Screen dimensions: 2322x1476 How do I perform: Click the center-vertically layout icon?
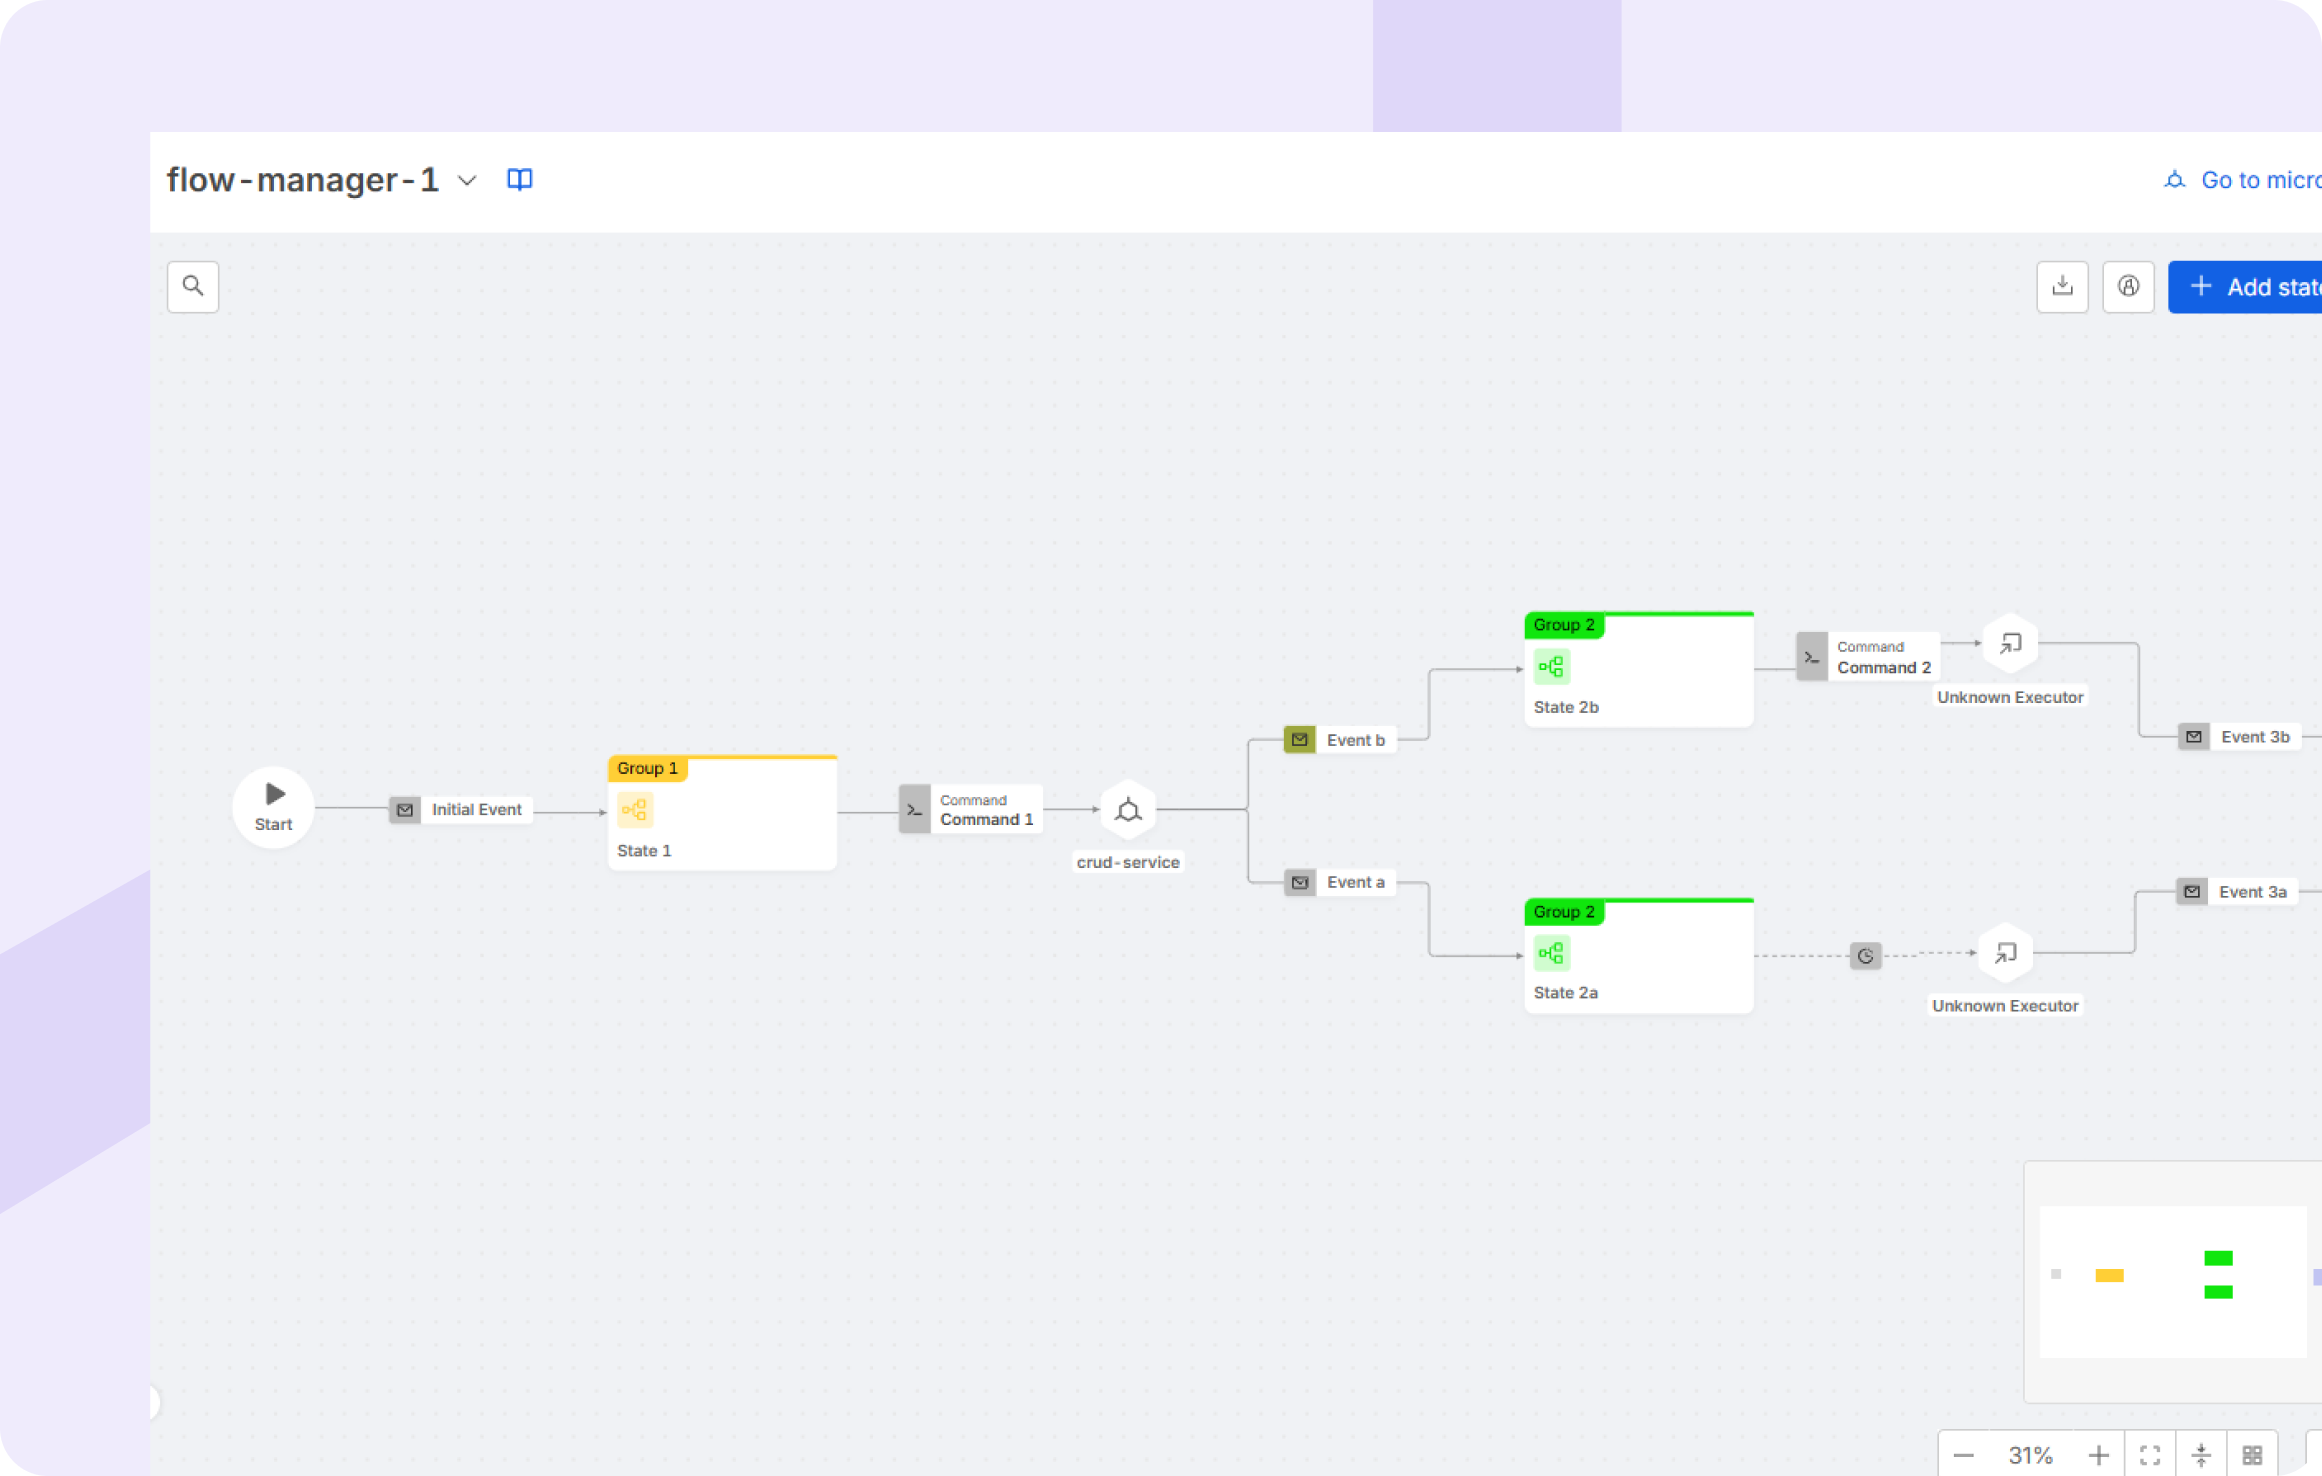tap(2202, 1453)
